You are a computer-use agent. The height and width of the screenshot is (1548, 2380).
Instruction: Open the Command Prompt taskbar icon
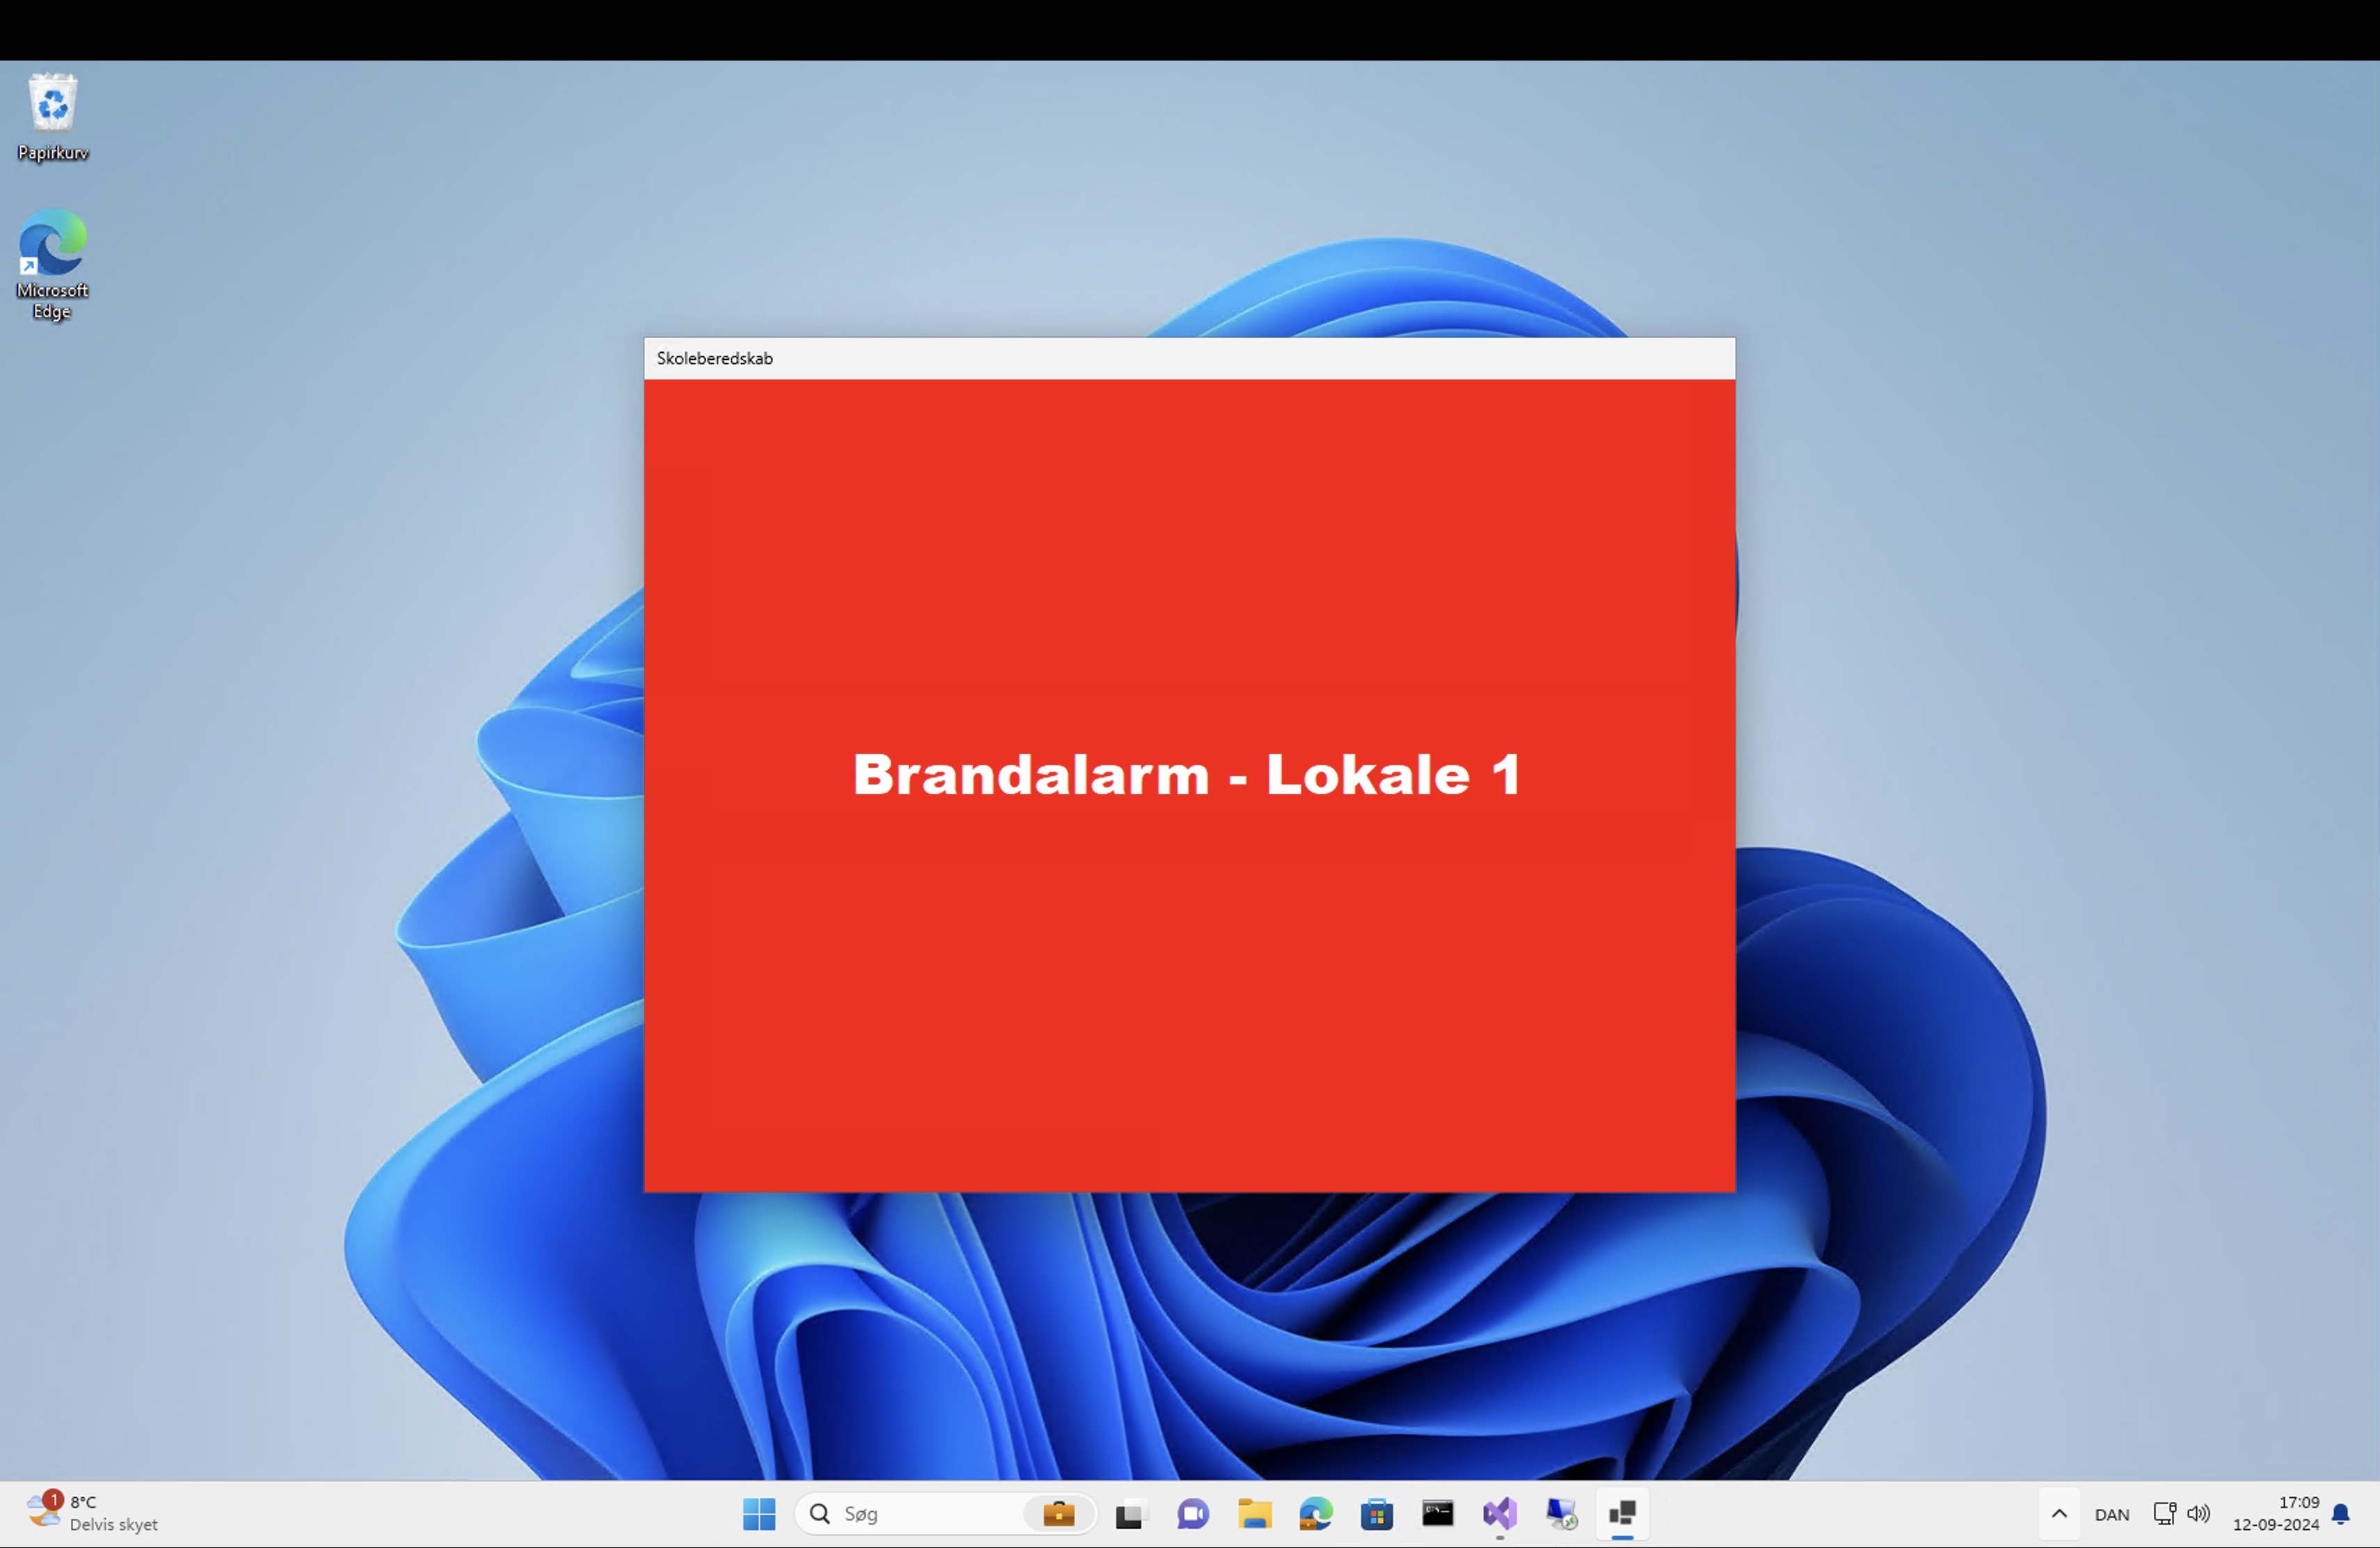pyautogui.click(x=1438, y=1513)
